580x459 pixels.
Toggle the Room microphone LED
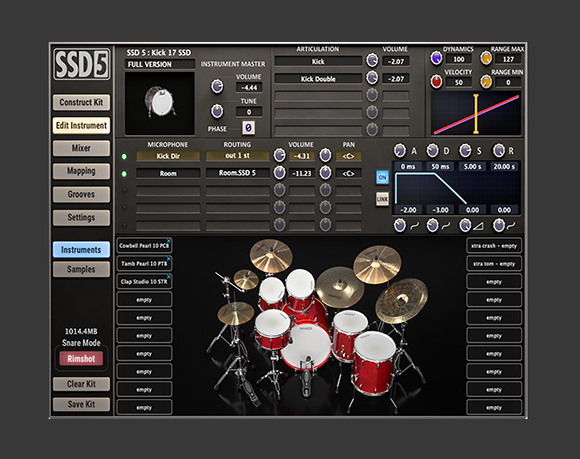pos(124,174)
